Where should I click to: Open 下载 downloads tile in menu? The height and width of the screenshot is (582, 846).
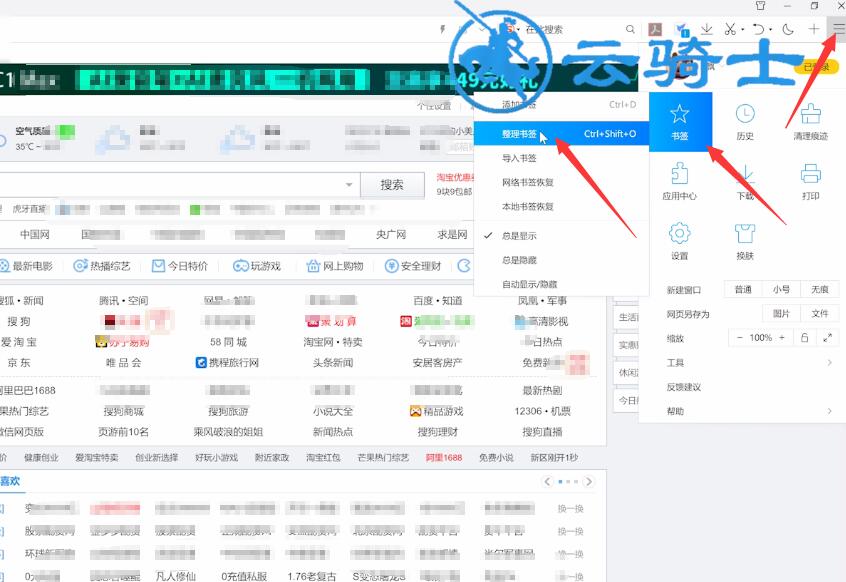coord(745,182)
